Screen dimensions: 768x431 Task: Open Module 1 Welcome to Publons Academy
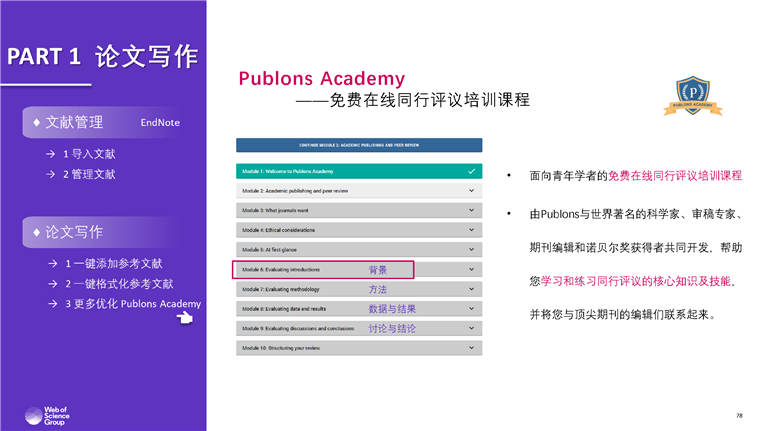pos(359,171)
